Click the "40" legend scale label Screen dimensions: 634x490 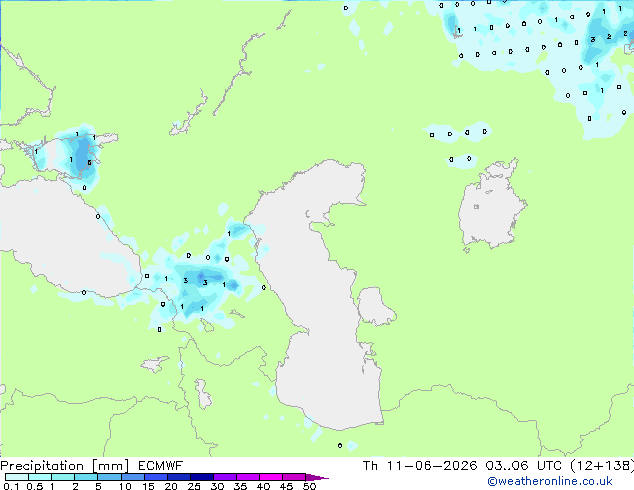click(263, 486)
